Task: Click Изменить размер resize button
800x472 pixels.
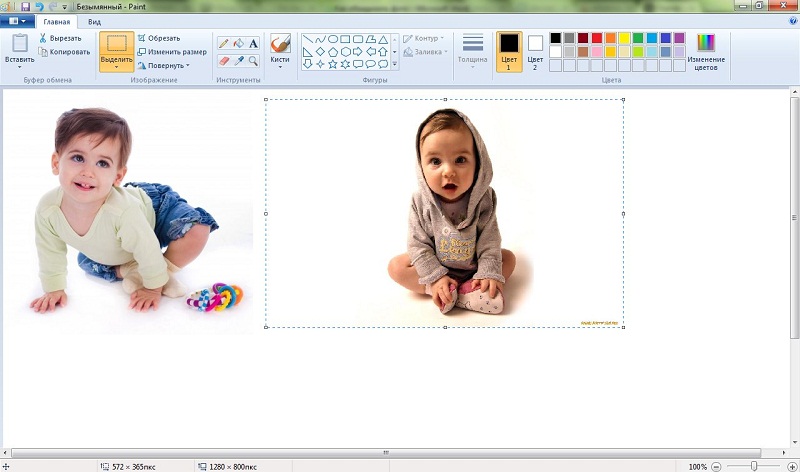Action: point(172,52)
